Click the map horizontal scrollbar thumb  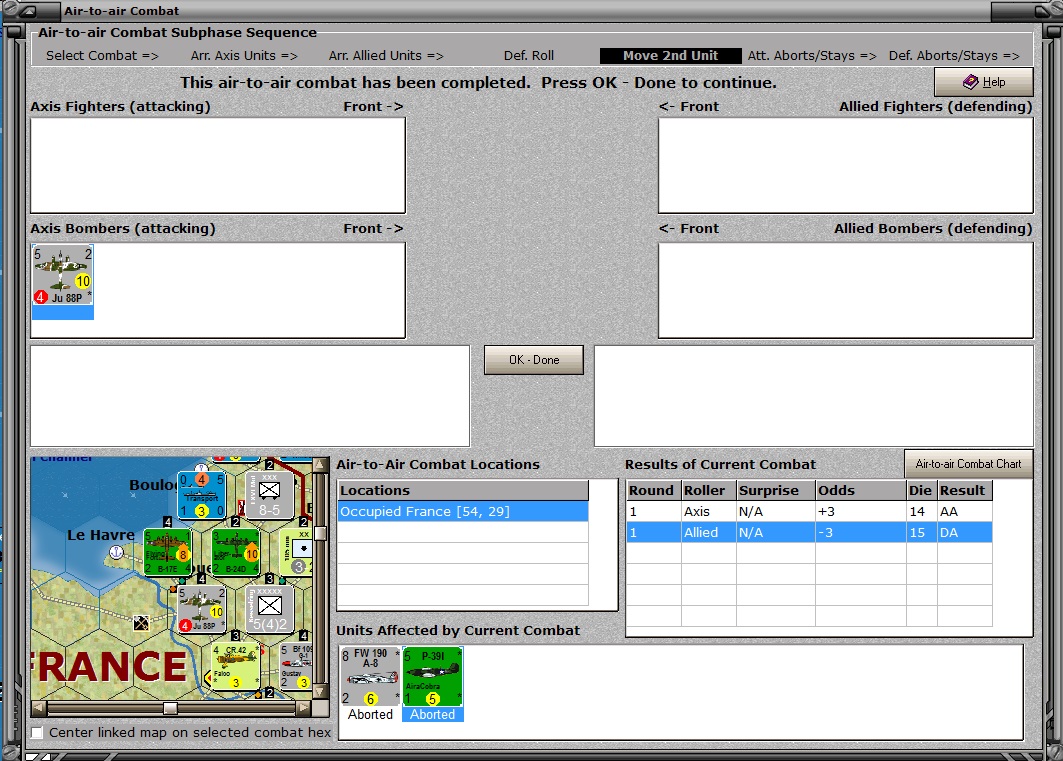171,708
